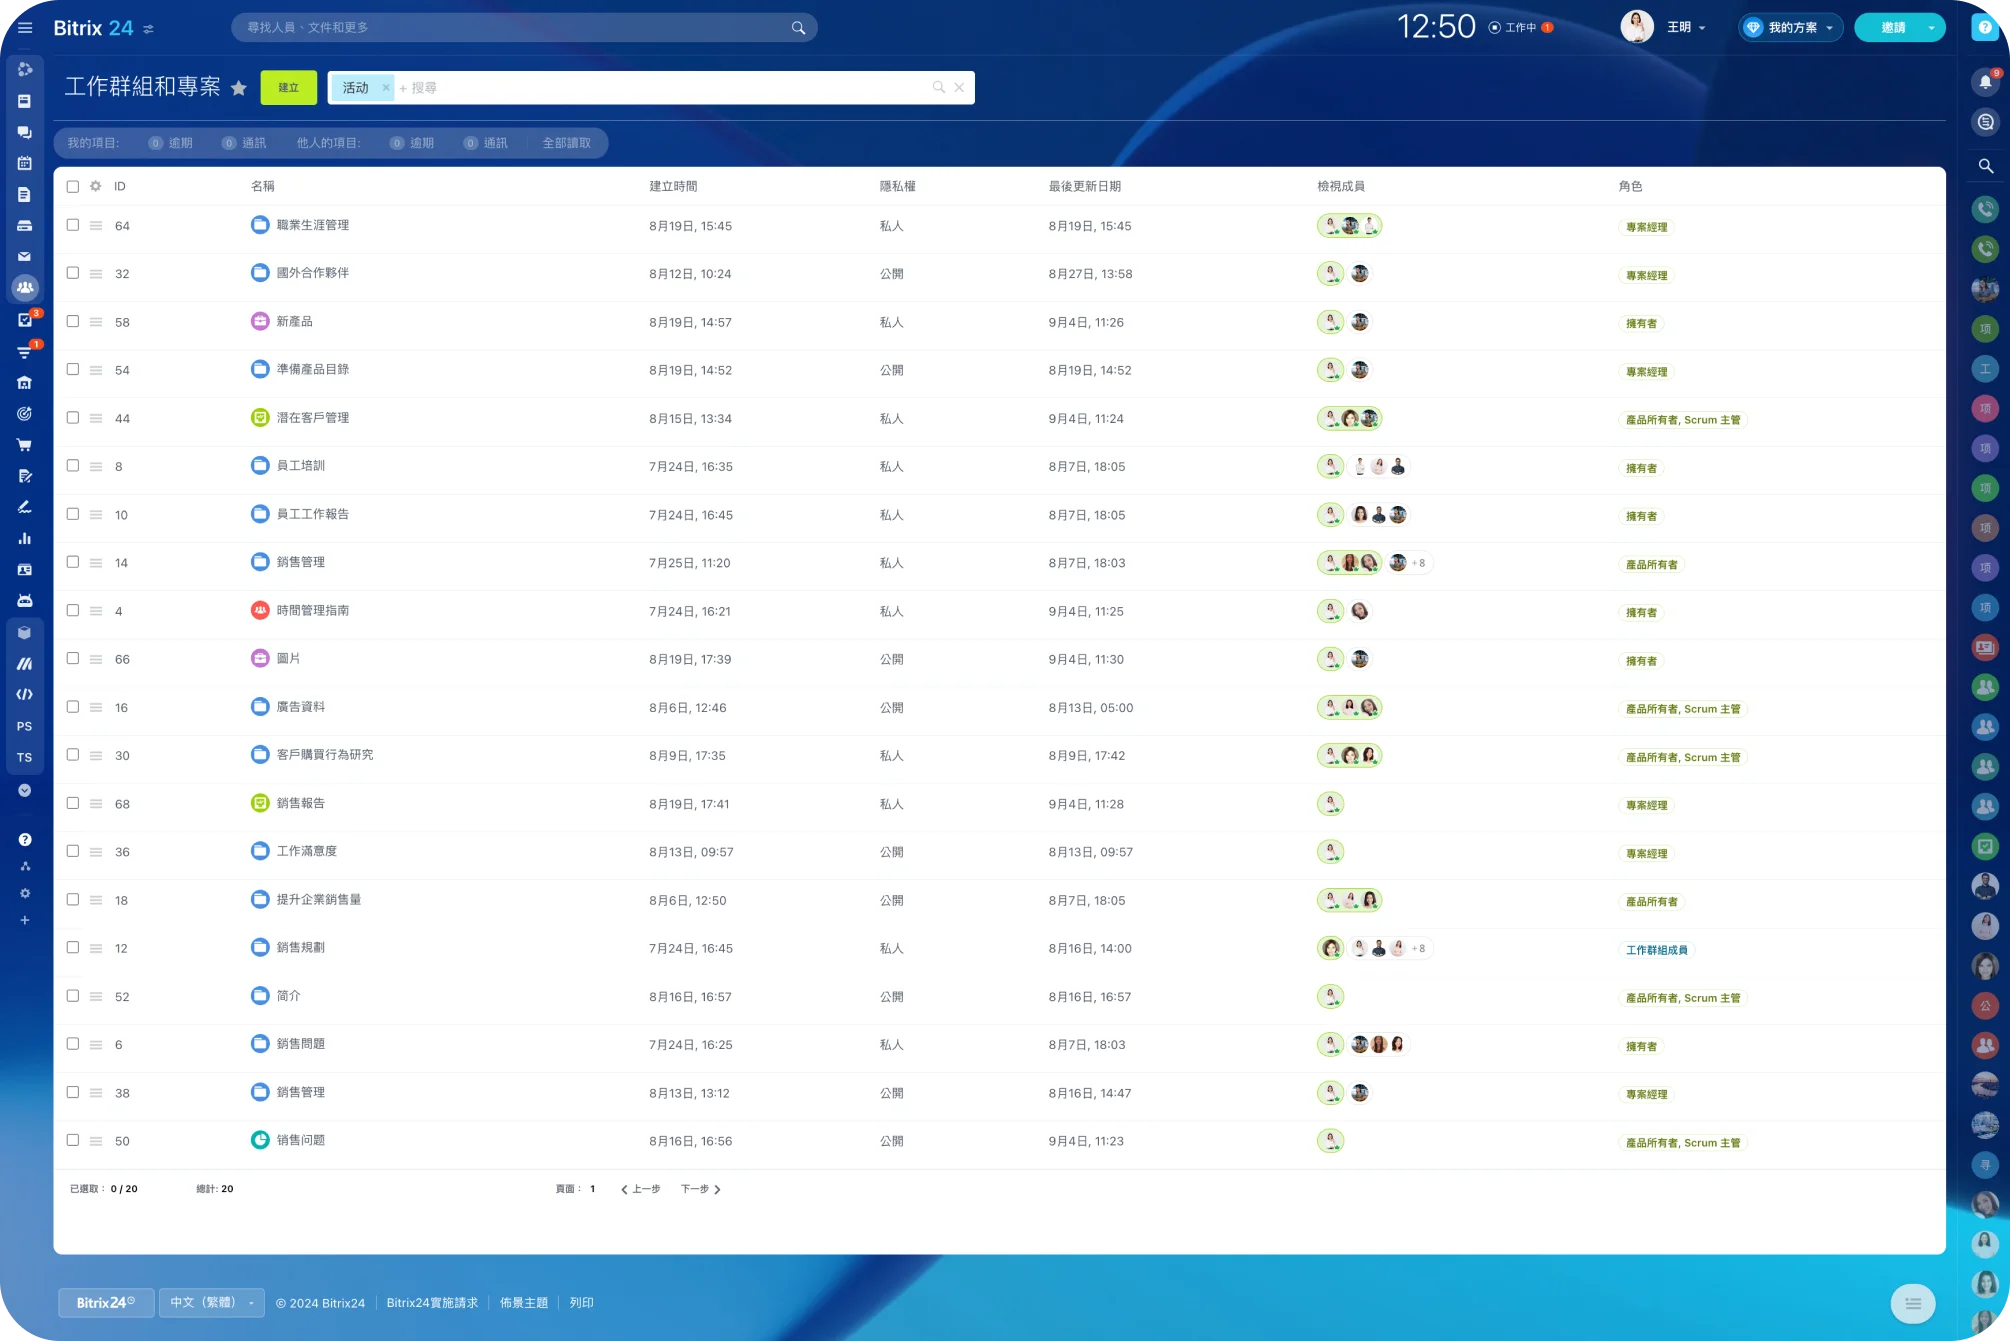Open first green phone icon in right panel

click(1985, 209)
